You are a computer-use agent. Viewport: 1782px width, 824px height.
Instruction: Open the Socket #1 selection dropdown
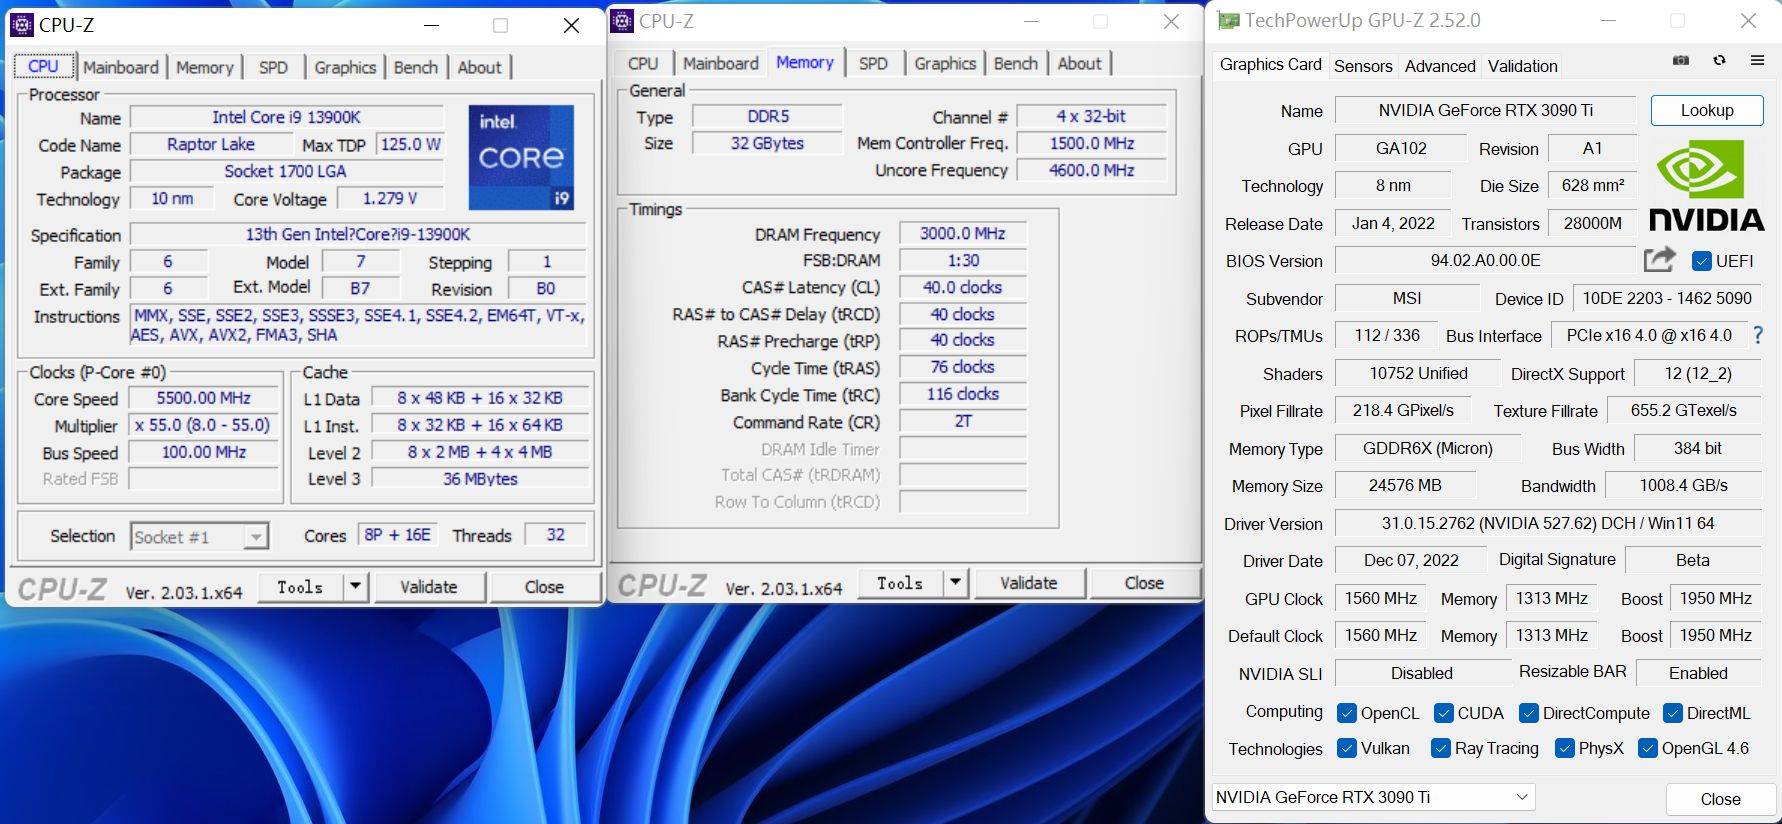click(200, 537)
